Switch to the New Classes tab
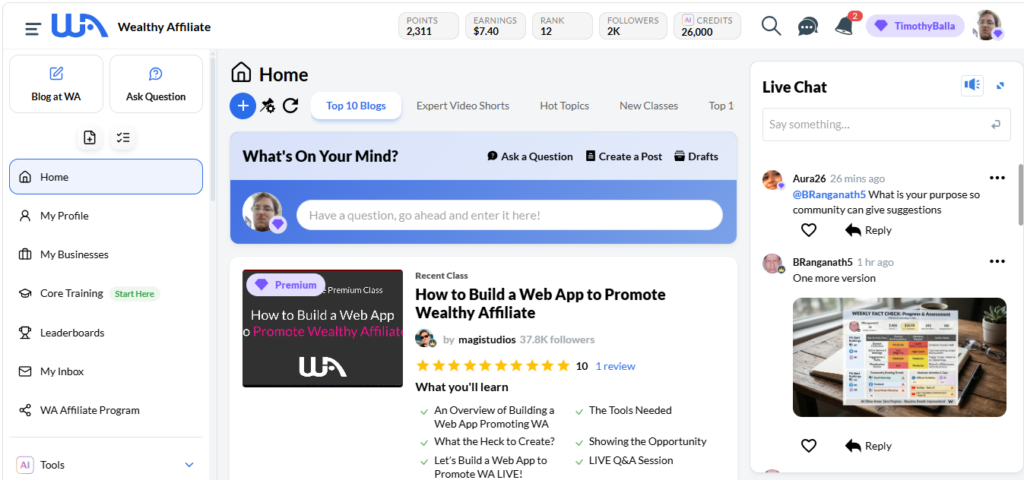 (648, 106)
